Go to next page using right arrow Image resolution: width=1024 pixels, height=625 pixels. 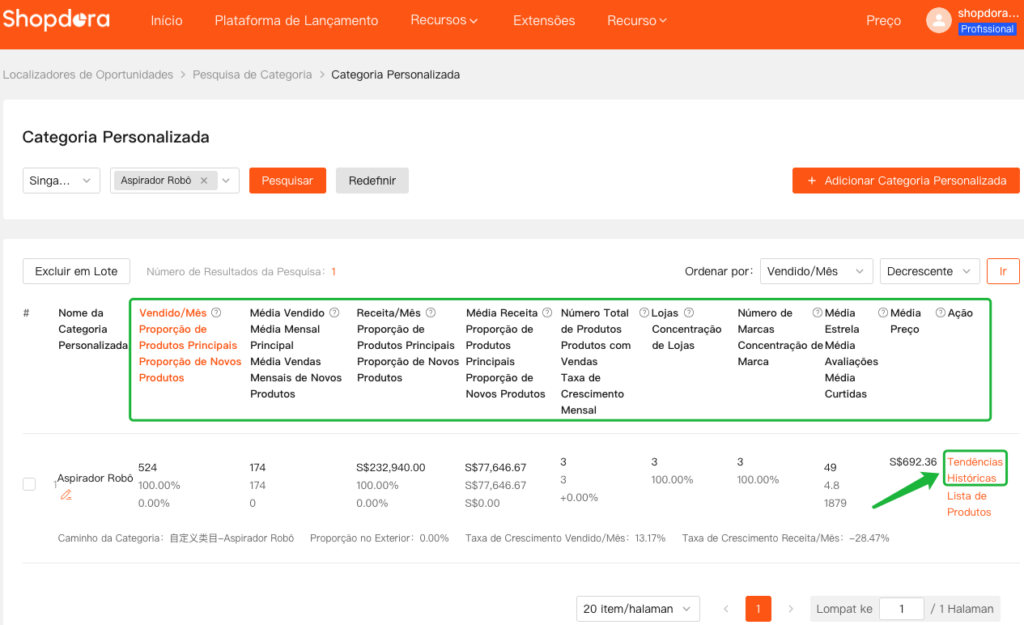[x=790, y=609]
